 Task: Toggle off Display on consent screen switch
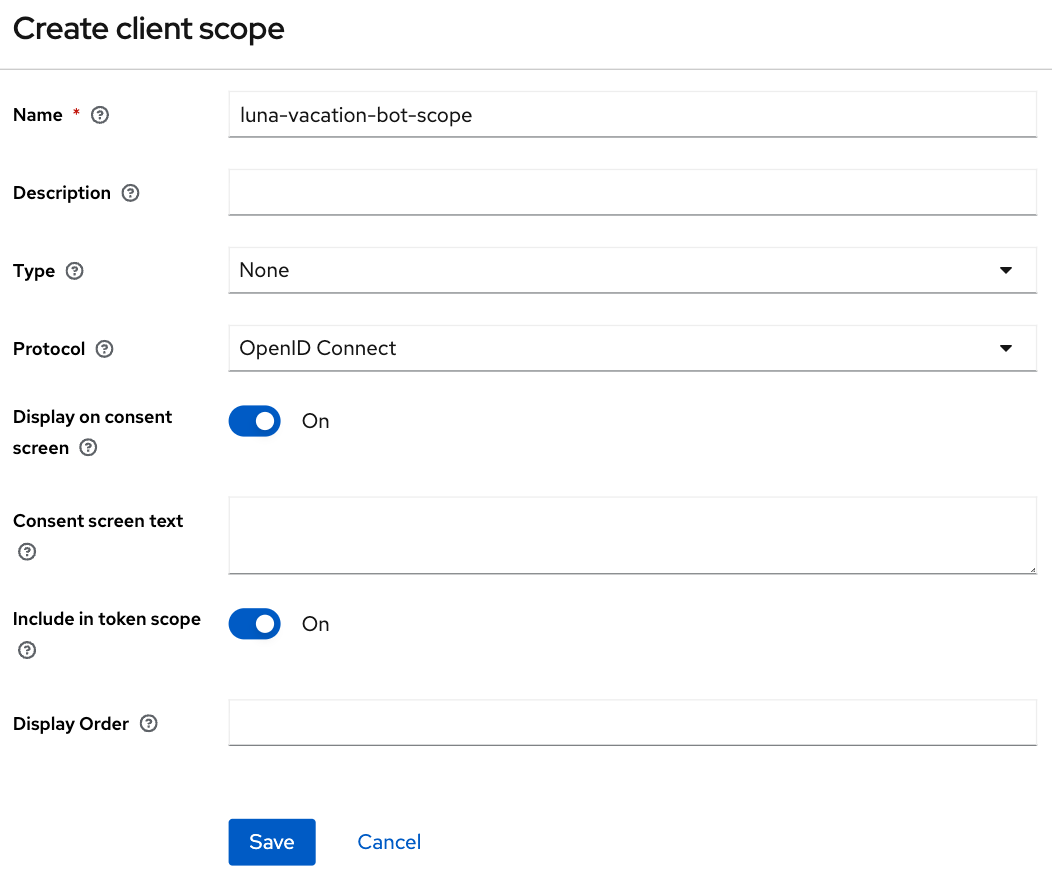254,421
